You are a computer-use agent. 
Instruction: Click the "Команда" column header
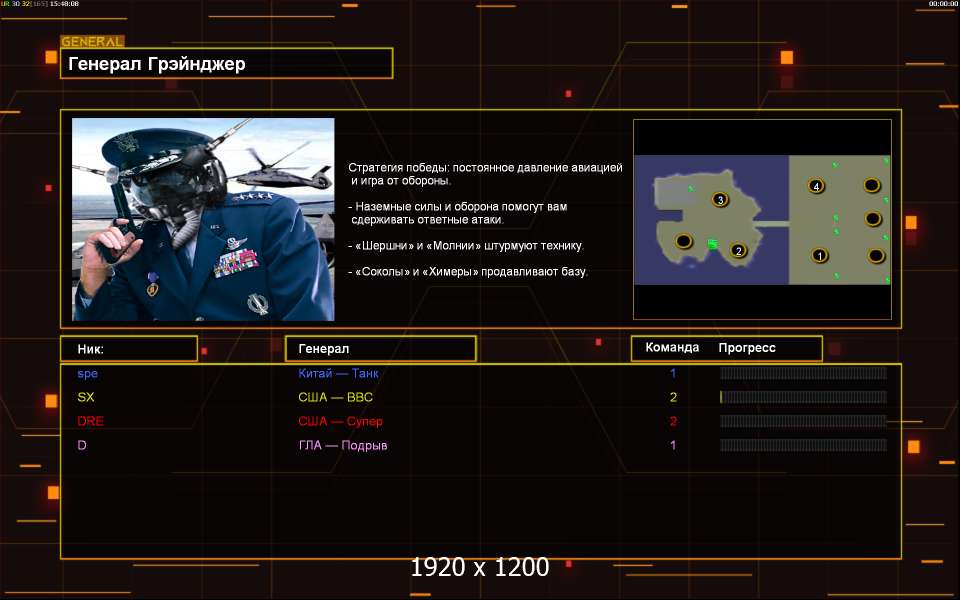[x=672, y=348]
